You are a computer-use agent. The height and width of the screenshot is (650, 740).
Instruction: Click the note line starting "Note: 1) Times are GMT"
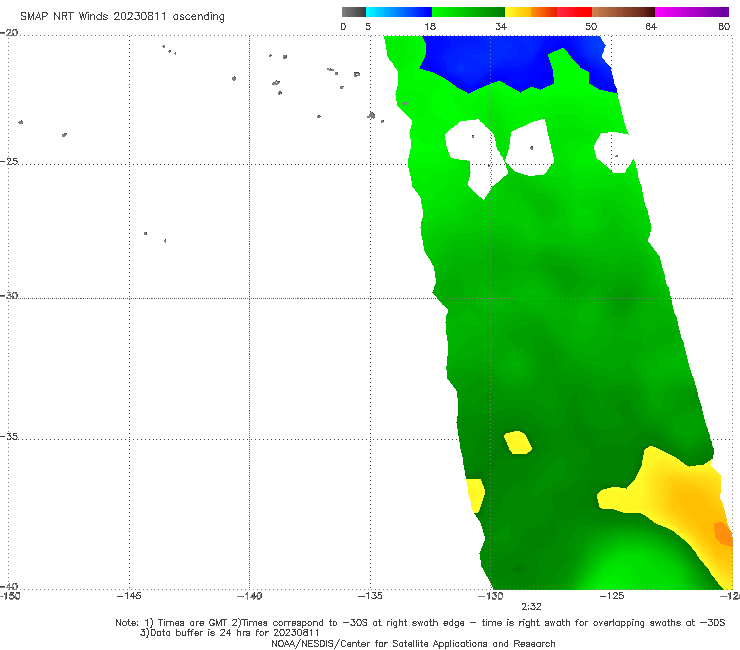click(x=420, y=623)
